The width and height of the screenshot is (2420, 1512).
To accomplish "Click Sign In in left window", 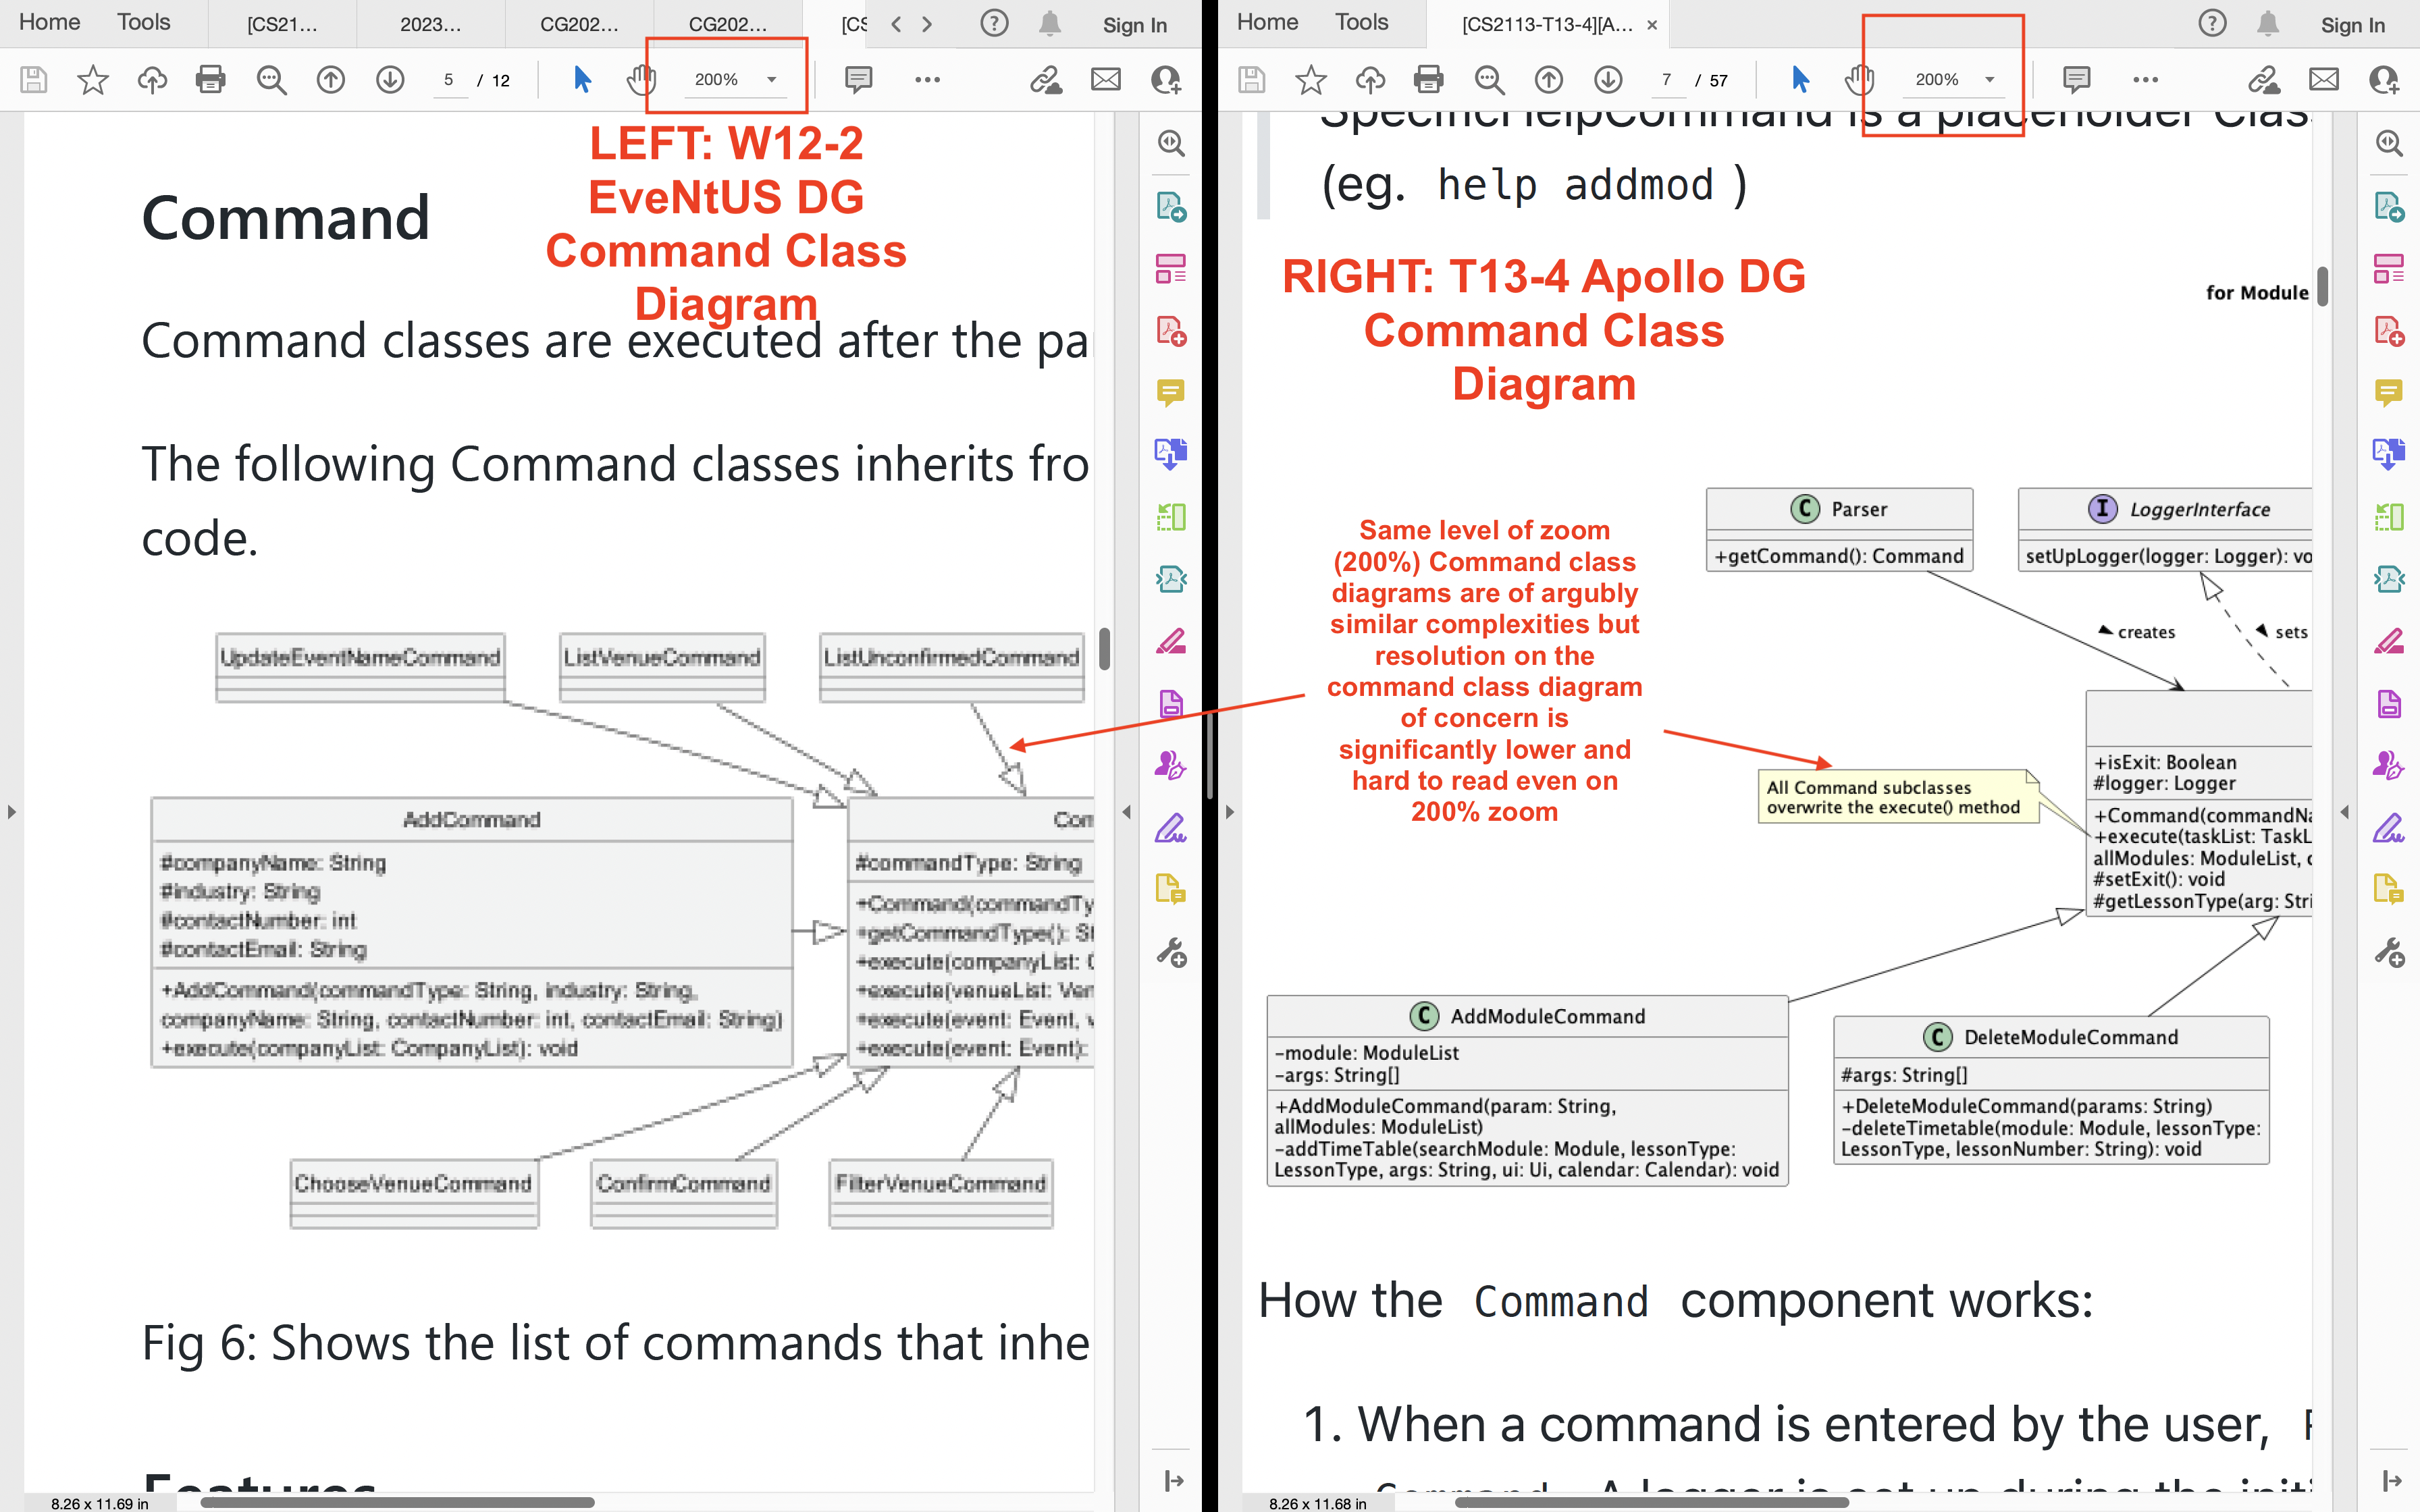I will point(1134,25).
